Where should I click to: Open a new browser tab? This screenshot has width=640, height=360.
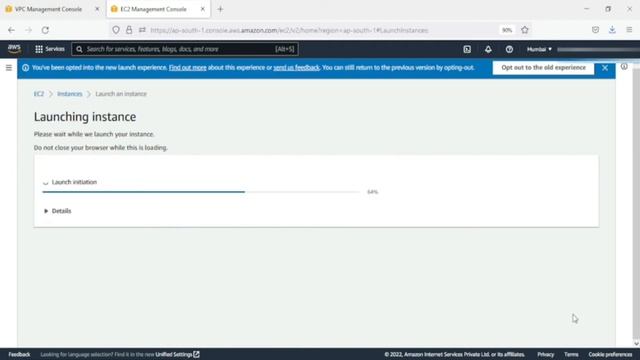pyautogui.click(x=220, y=9)
